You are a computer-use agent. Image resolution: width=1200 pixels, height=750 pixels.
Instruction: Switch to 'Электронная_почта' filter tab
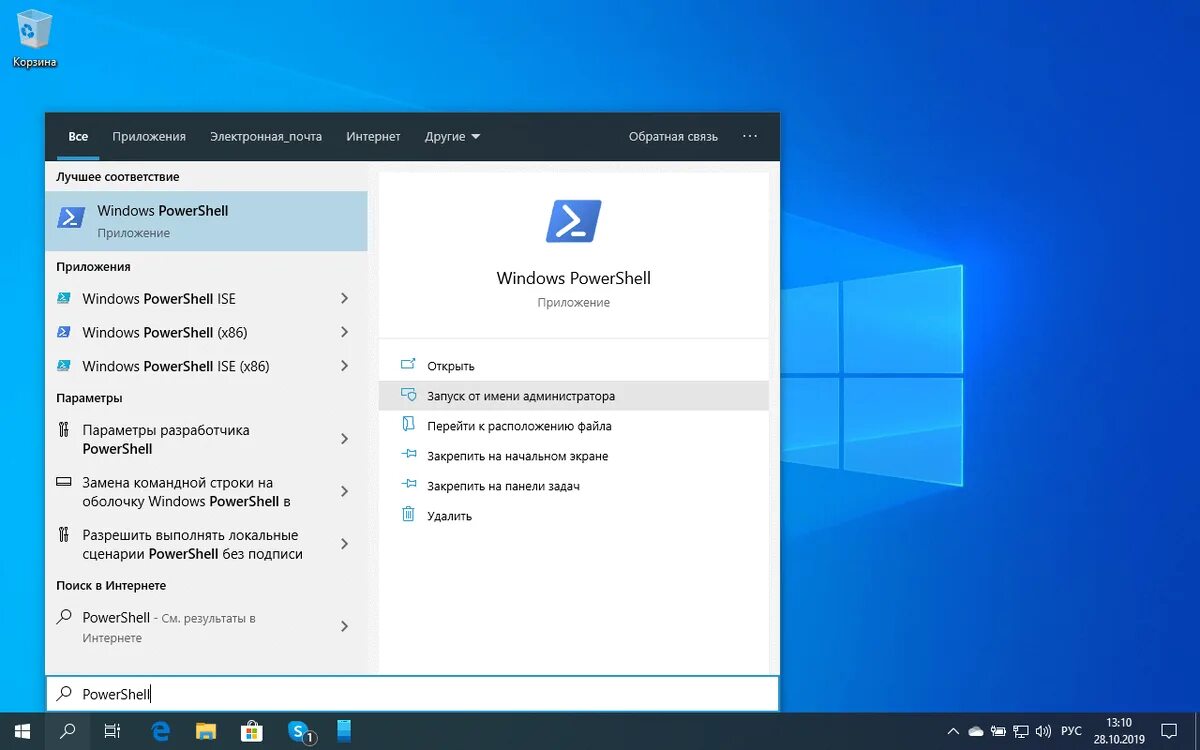[266, 136]
